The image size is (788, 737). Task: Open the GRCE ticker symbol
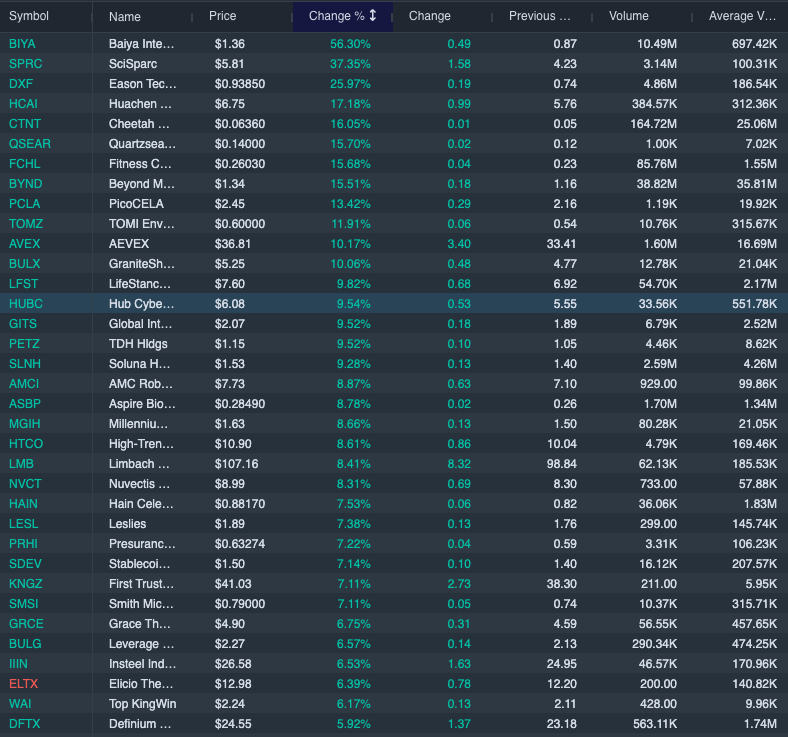click(x=26, y=624)
